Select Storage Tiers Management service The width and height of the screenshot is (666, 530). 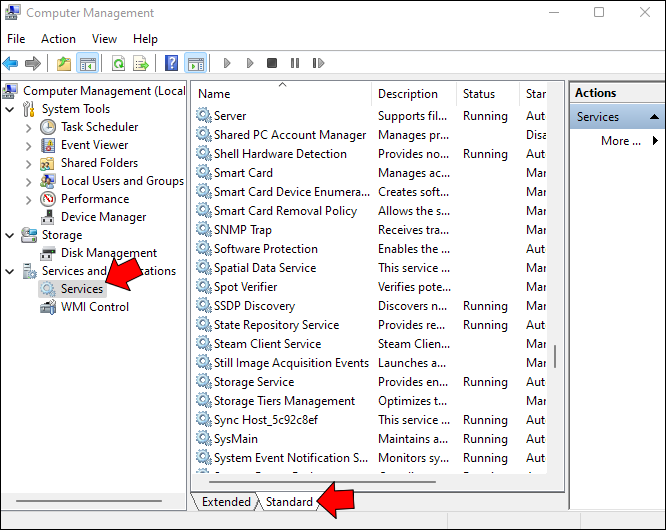(x=284, y=401)
